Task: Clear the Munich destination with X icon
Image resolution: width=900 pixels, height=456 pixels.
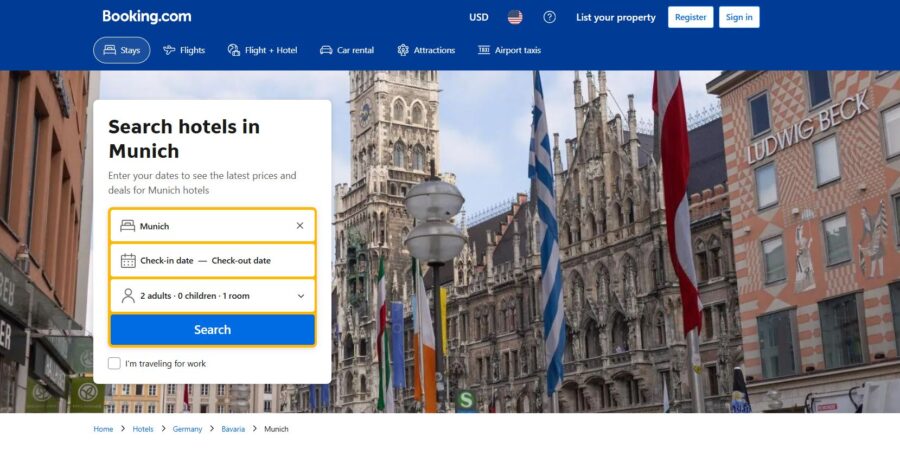Action: click(x=299, y=226)
